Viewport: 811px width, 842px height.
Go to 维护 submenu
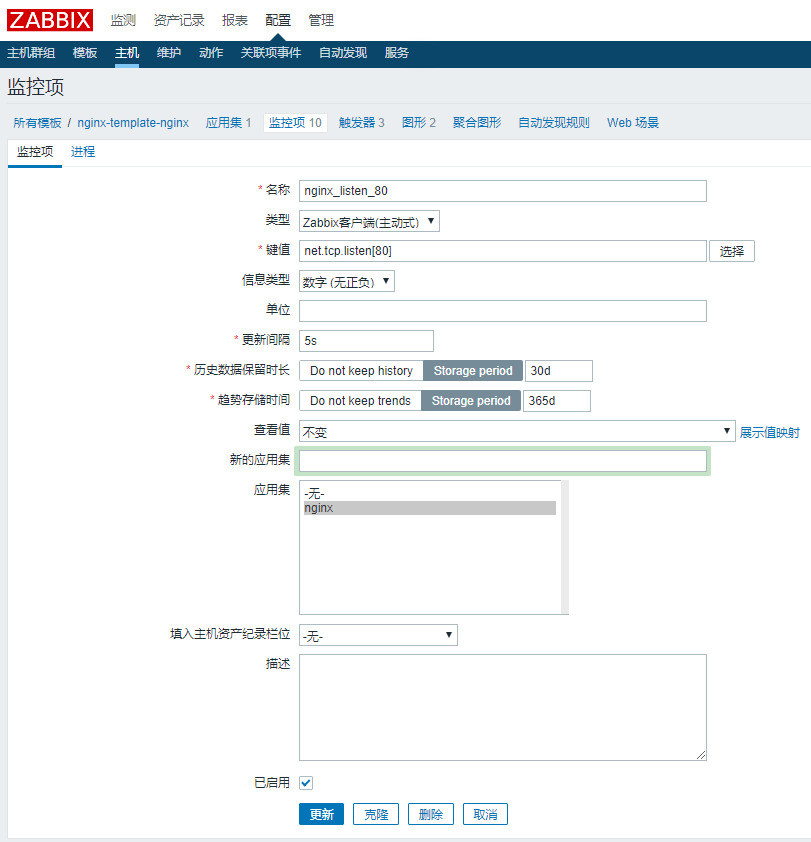point(169,53)
